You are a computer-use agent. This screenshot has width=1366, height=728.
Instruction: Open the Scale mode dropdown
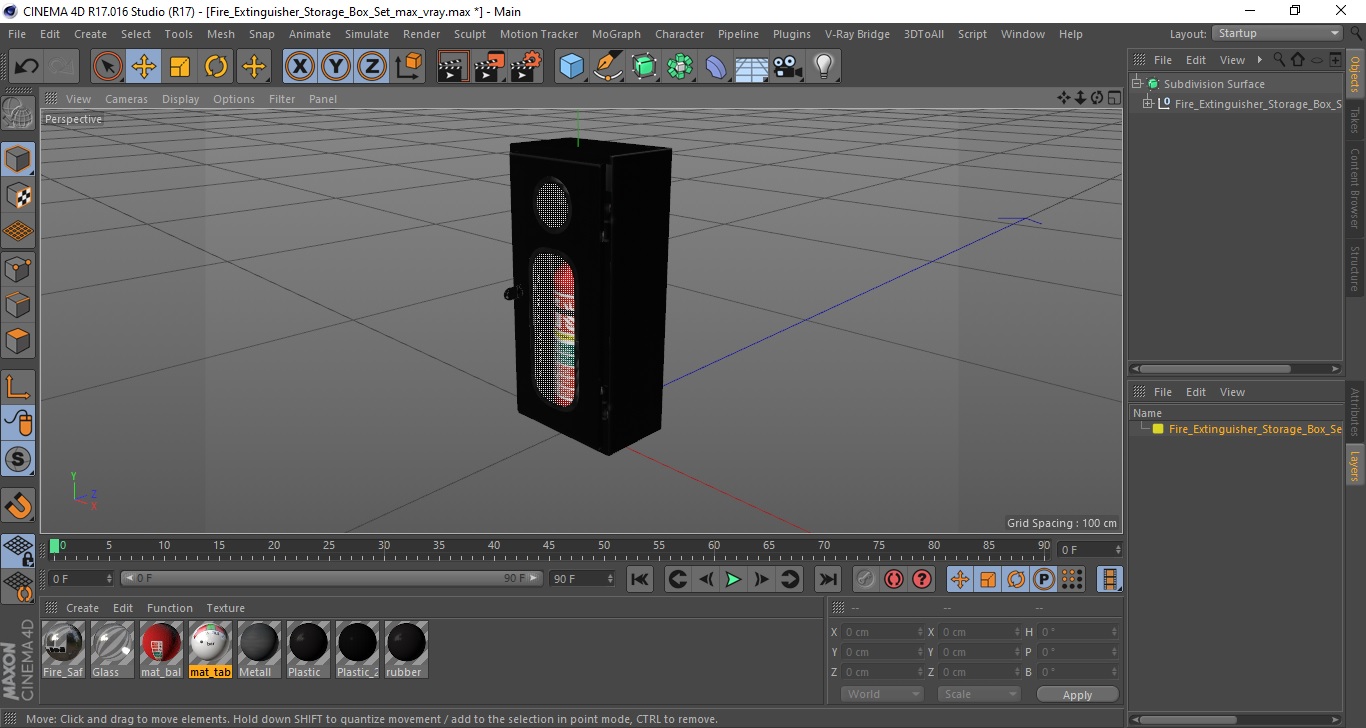point(978,694)
